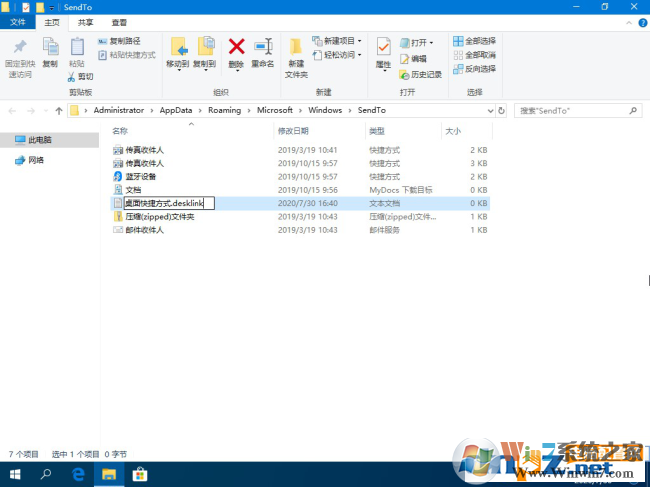Open the blue Help question mark
Screen dimensions: 650x487
click(643, 23)
